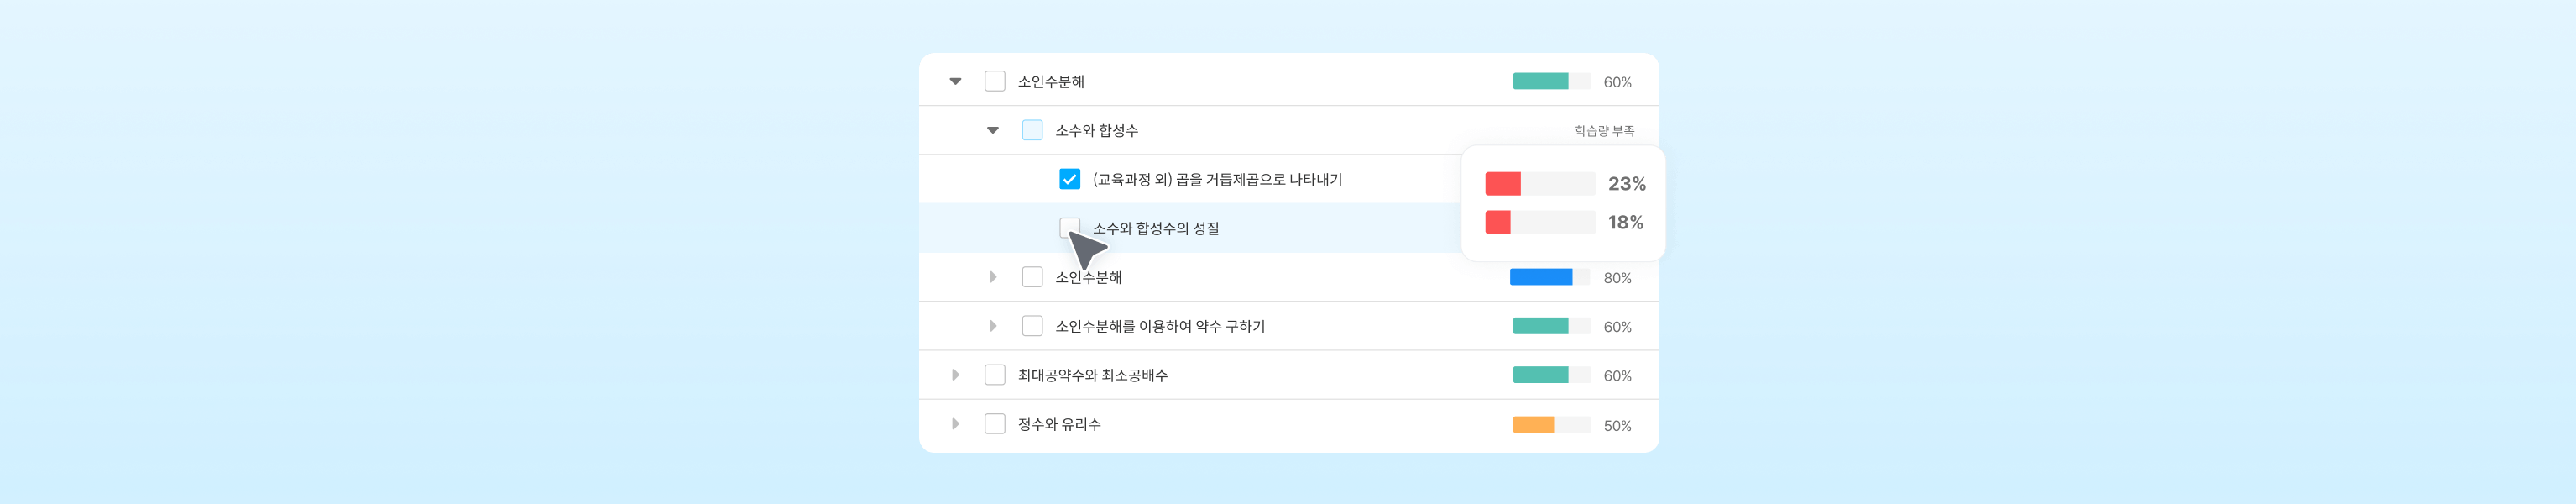Select the (교육과정 외) 곱을 거듭제곱으로 나타내기 label
Image resolution: width=2576 pixels, height=504 pixels.
point(1217,180)
